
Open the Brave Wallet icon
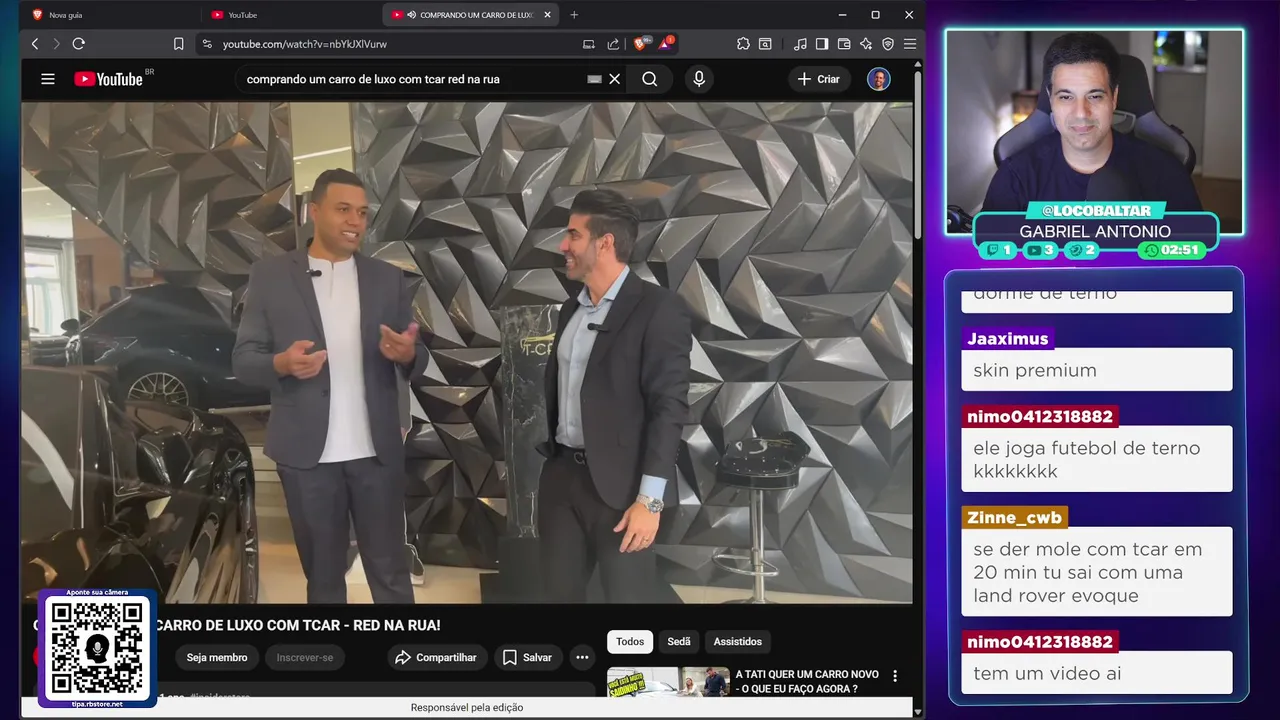coord(844,44)
